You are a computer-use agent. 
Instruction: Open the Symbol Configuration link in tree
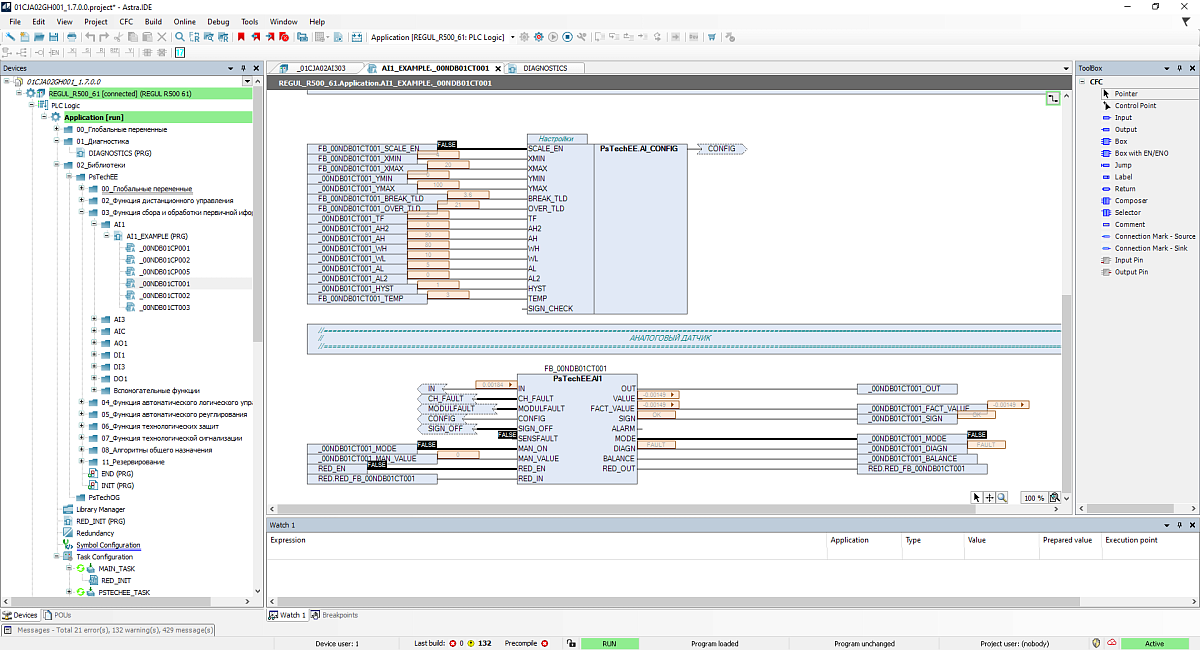click(x=108, y=545)
